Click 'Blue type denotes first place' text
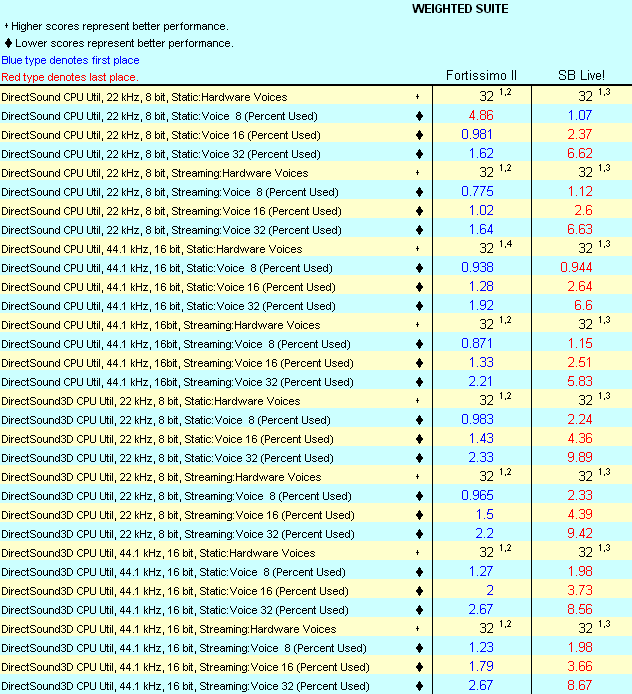Screen dimensions: 632x694 pyautogui.click(x=70, y=60)
